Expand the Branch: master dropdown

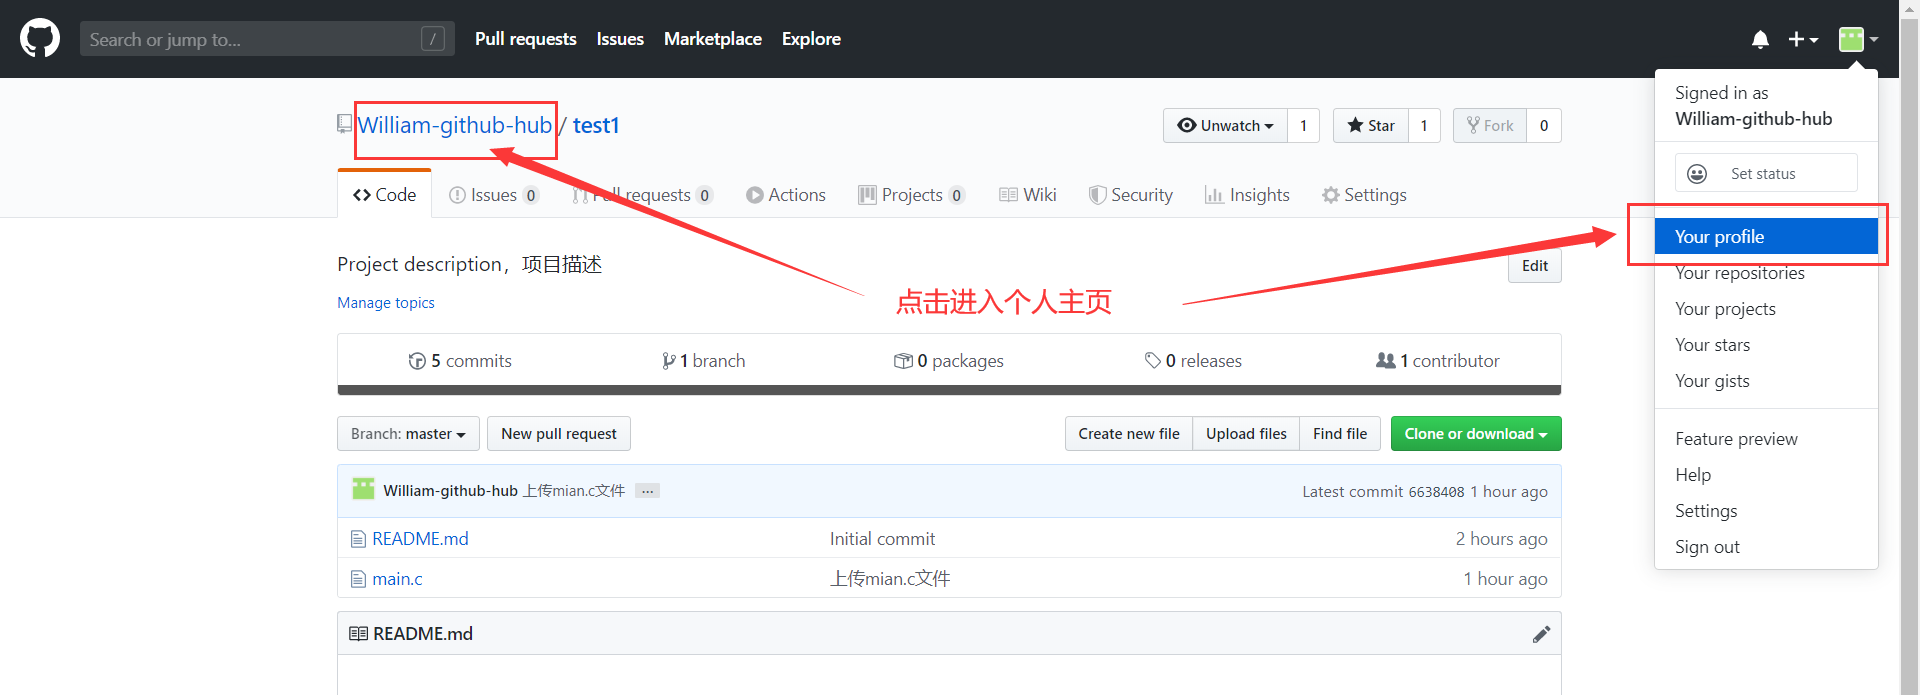pos(408,434)
